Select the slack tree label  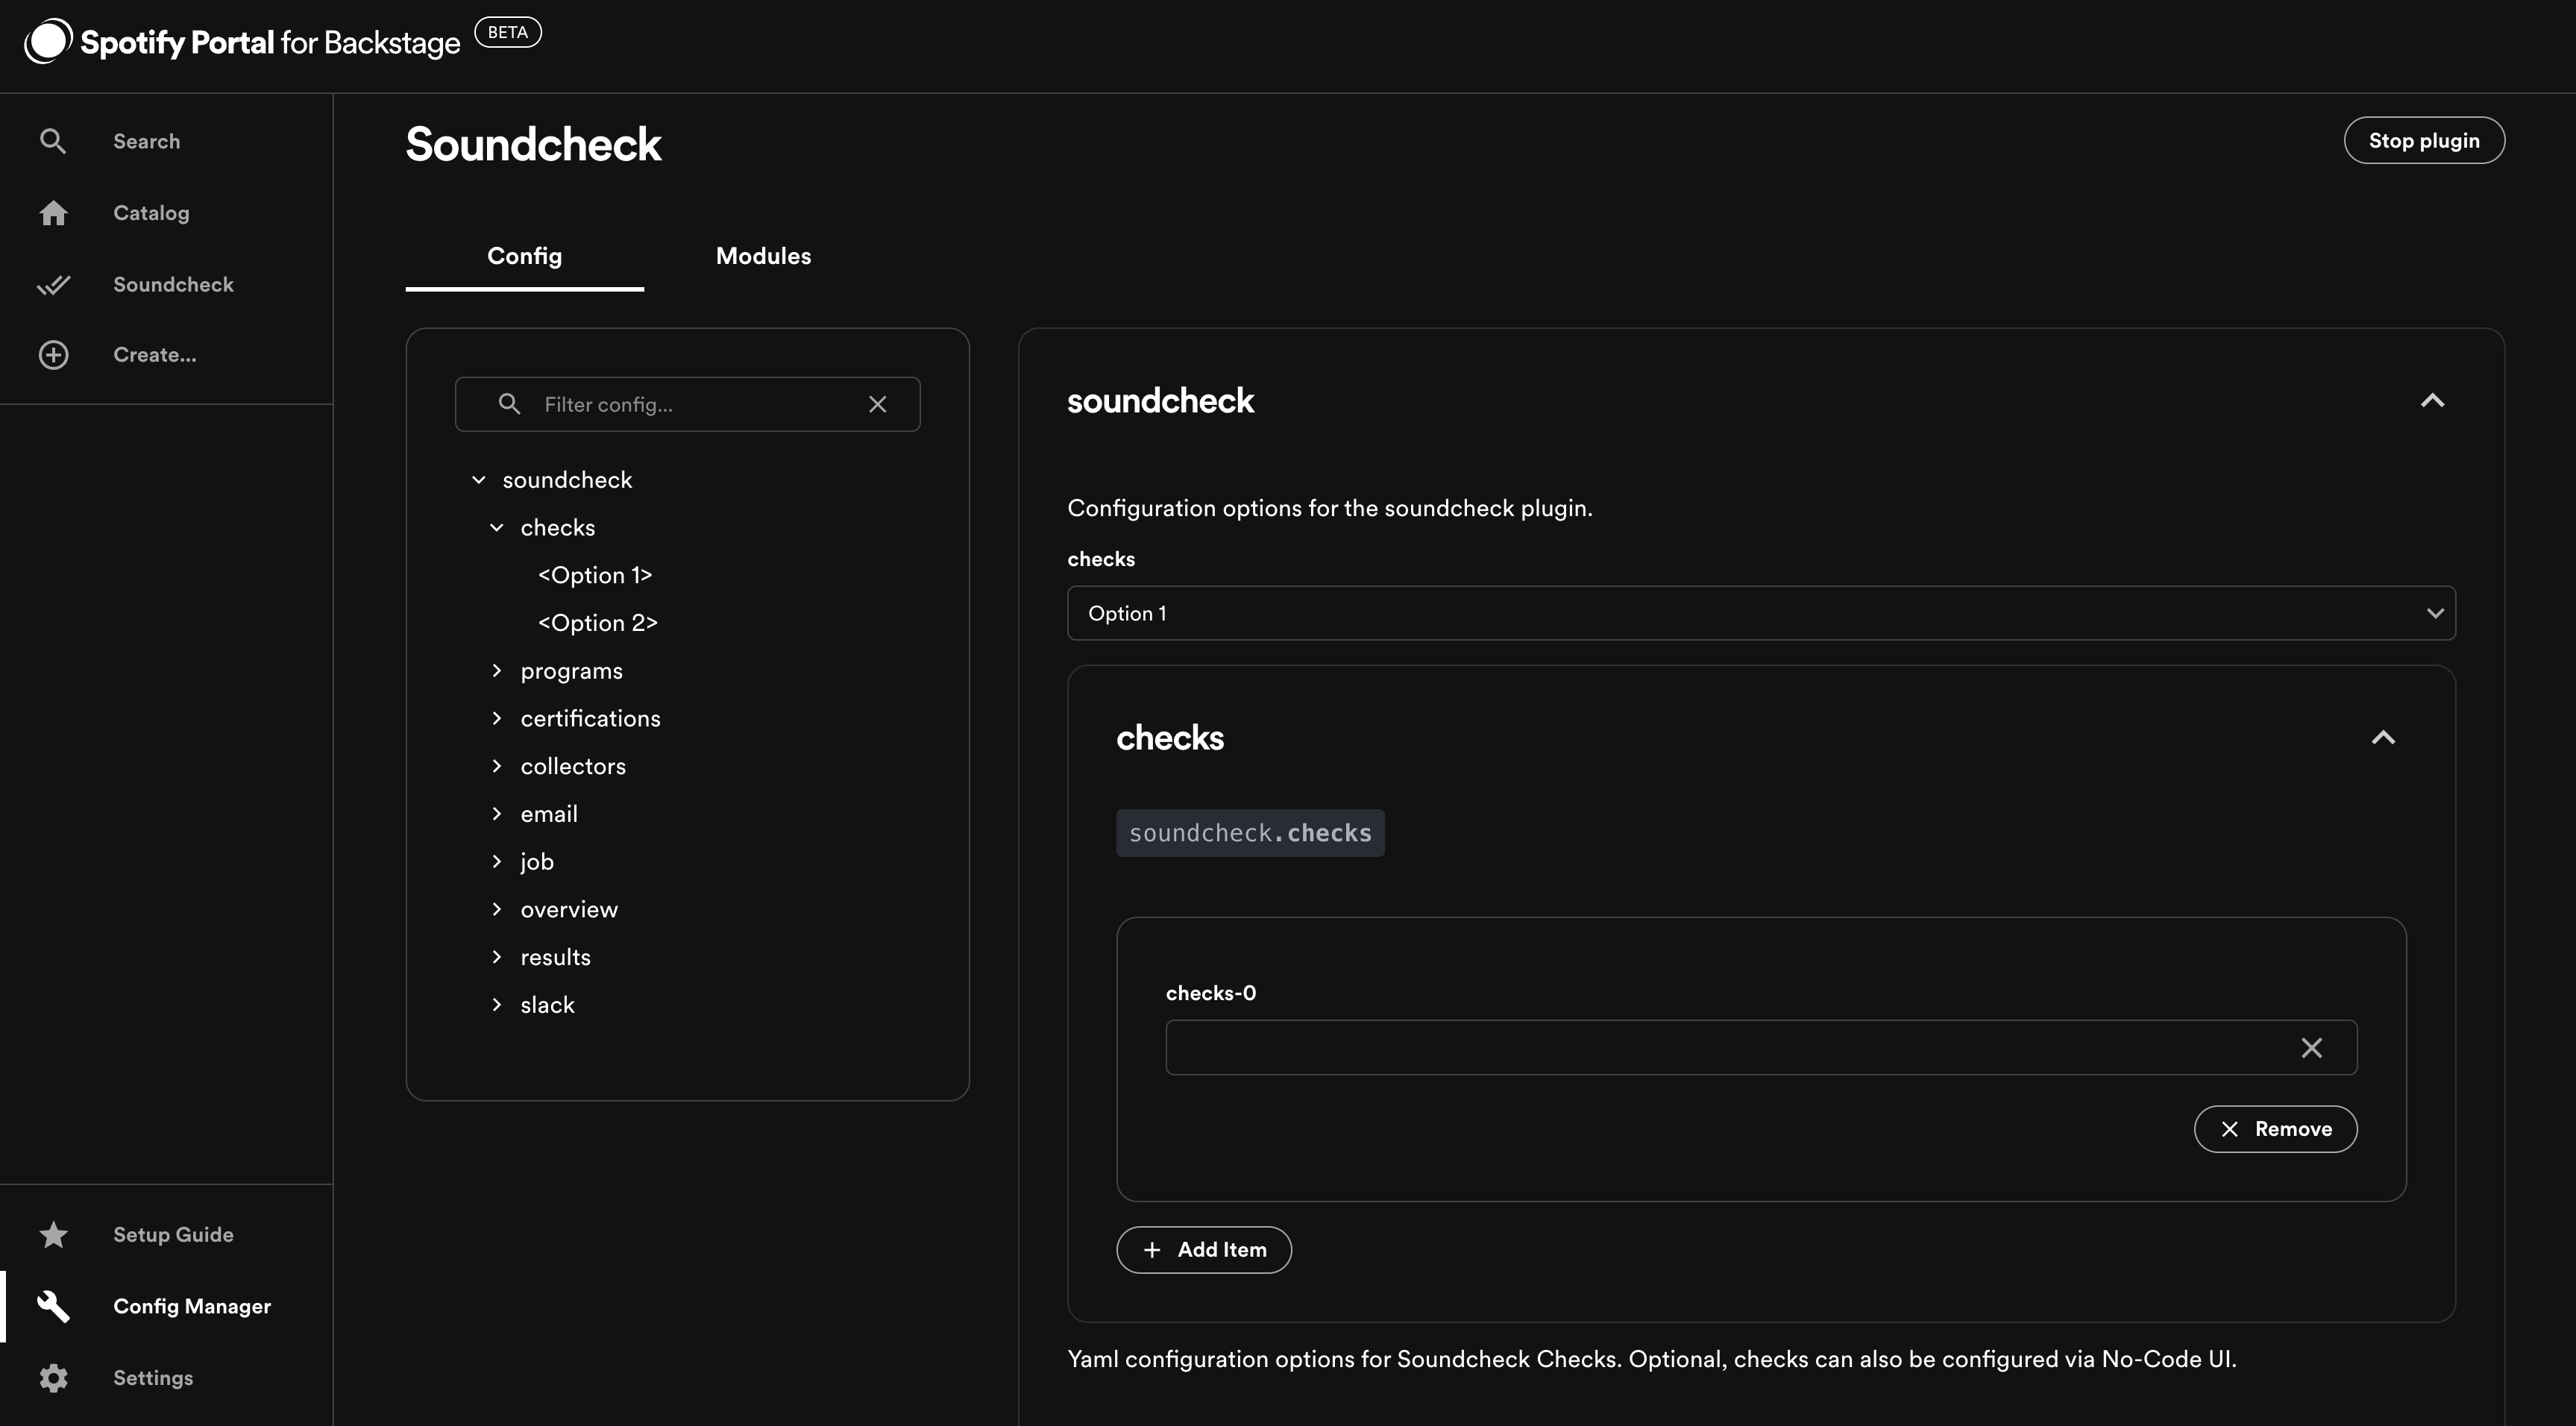coord(547,1005)
